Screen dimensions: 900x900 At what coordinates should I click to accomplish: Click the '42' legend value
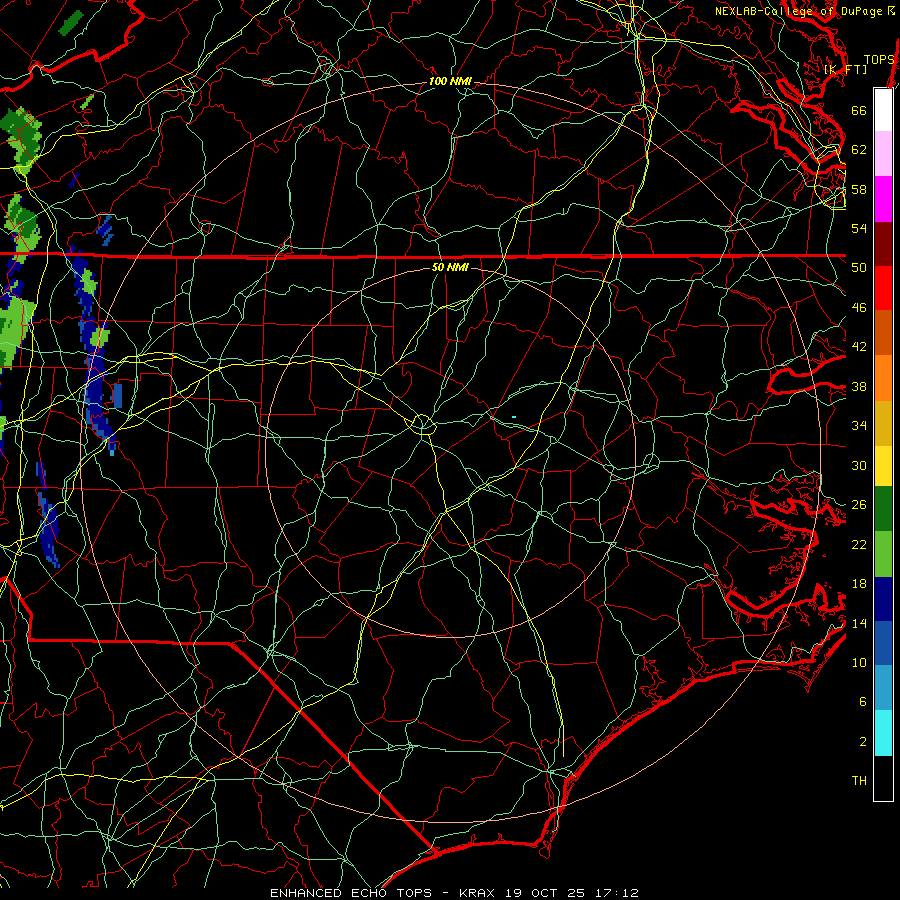(x=859, y=347)
